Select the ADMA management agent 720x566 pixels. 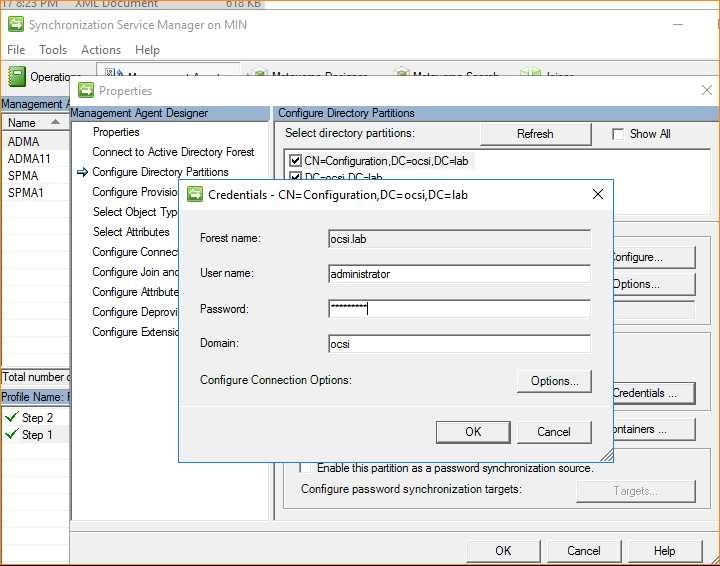(x=35, y=141)
